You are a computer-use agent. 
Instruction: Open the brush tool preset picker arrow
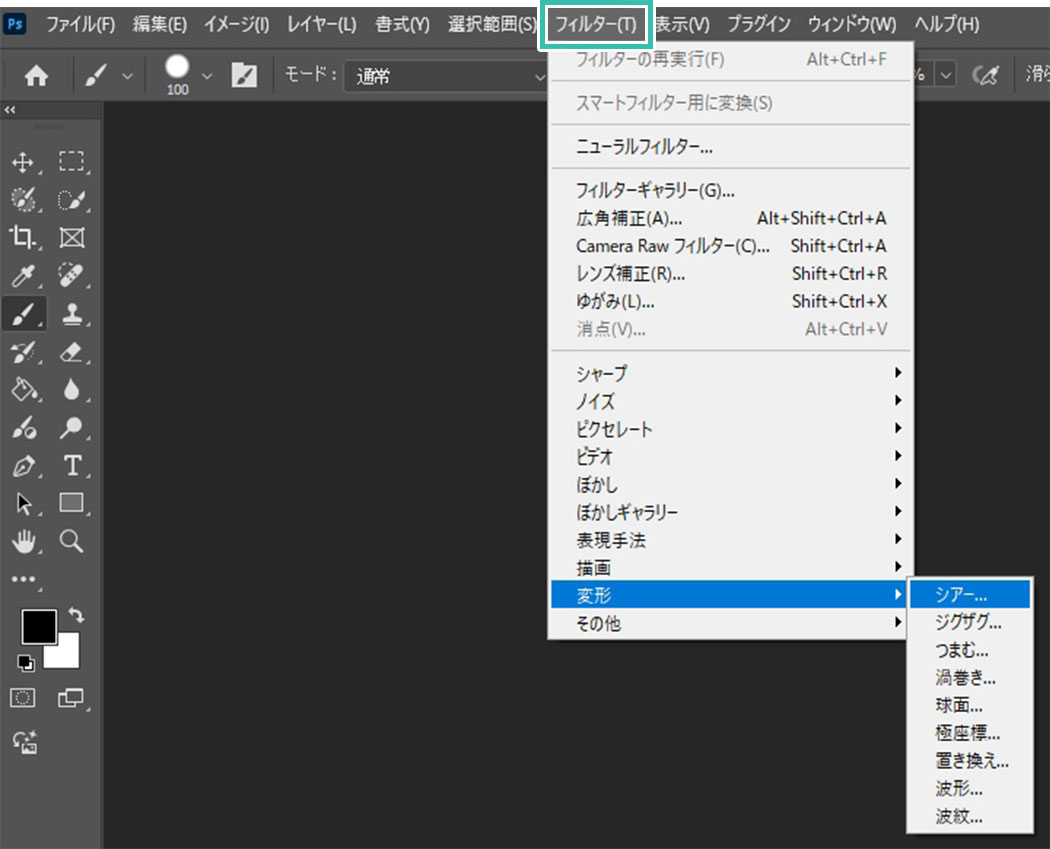(x=127, y=76)
